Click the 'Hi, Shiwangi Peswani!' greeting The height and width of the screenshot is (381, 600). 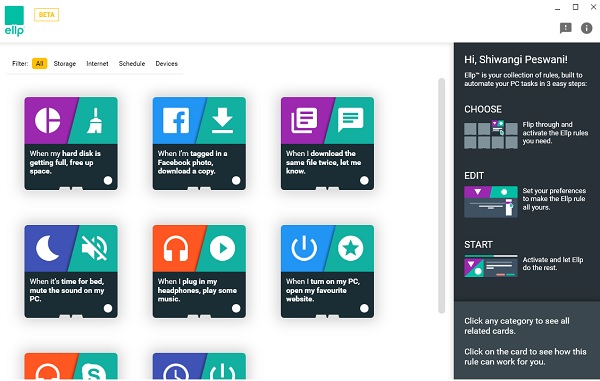click(516, 60)
